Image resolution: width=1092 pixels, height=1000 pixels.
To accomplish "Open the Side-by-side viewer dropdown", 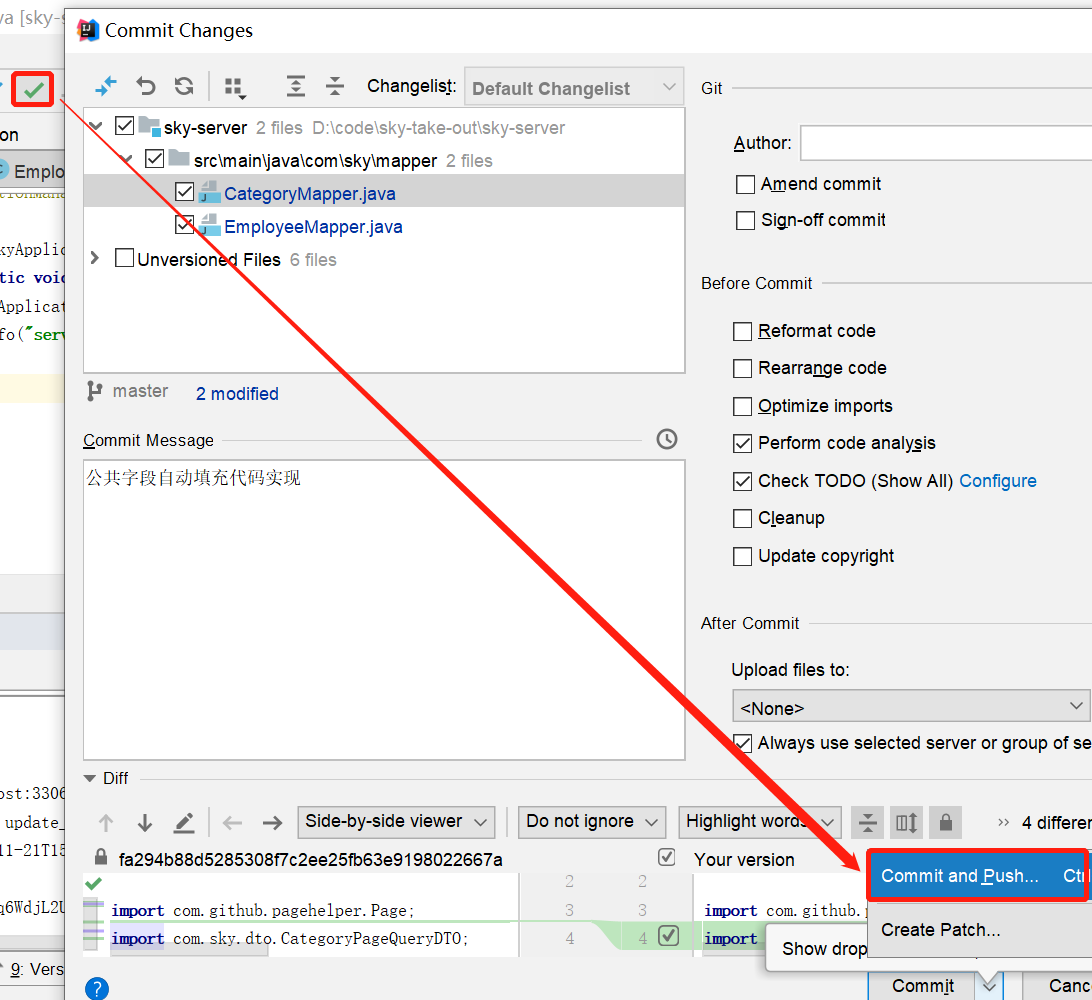I will pos(396,822).
